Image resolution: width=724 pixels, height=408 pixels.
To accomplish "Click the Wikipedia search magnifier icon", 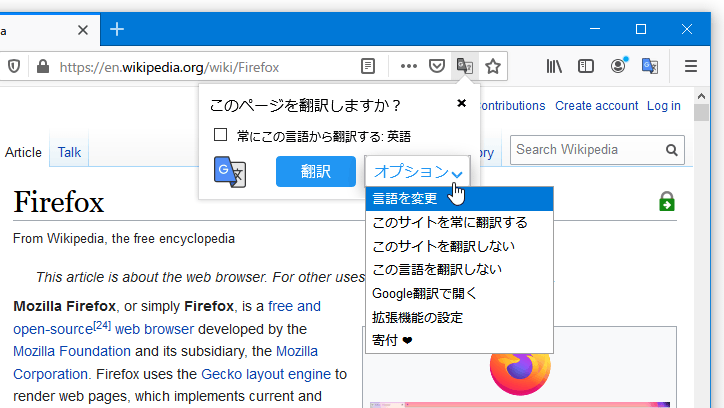I will (672, 150).
